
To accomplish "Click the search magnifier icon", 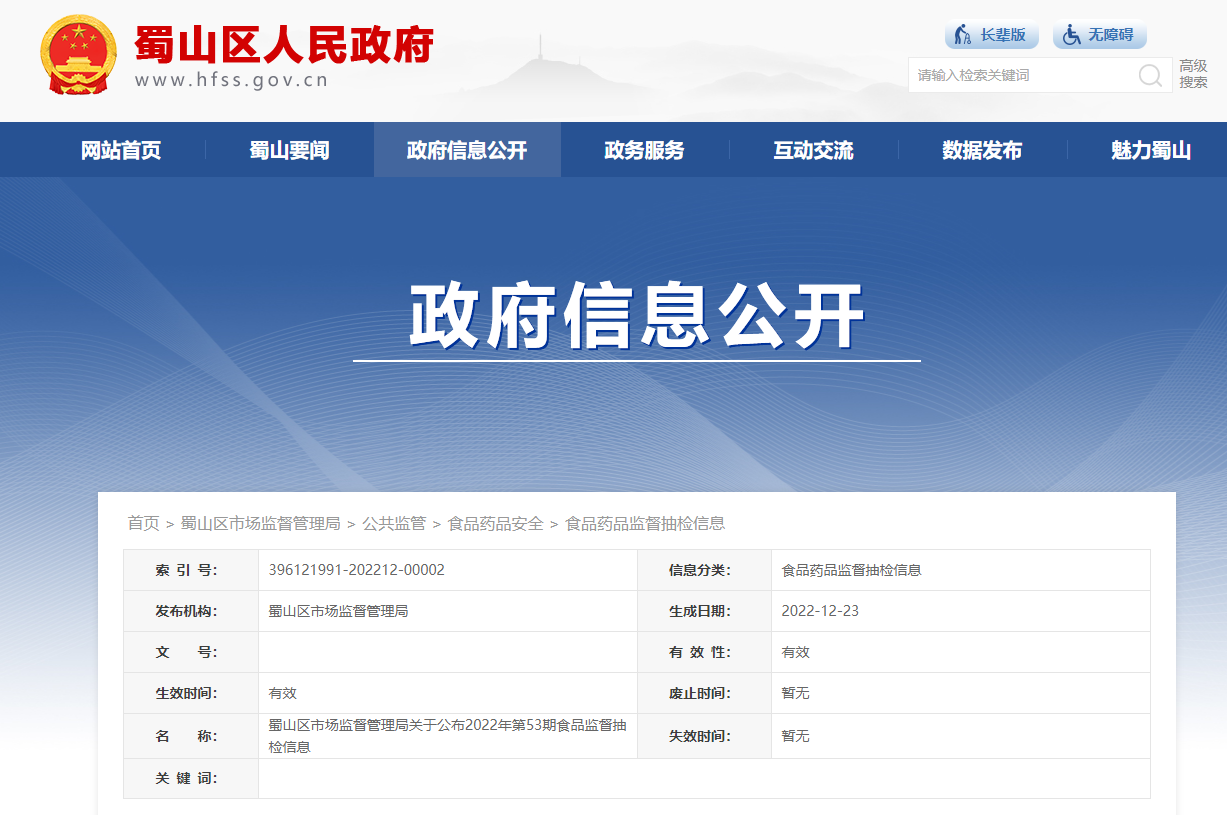I will (1147, 74).
